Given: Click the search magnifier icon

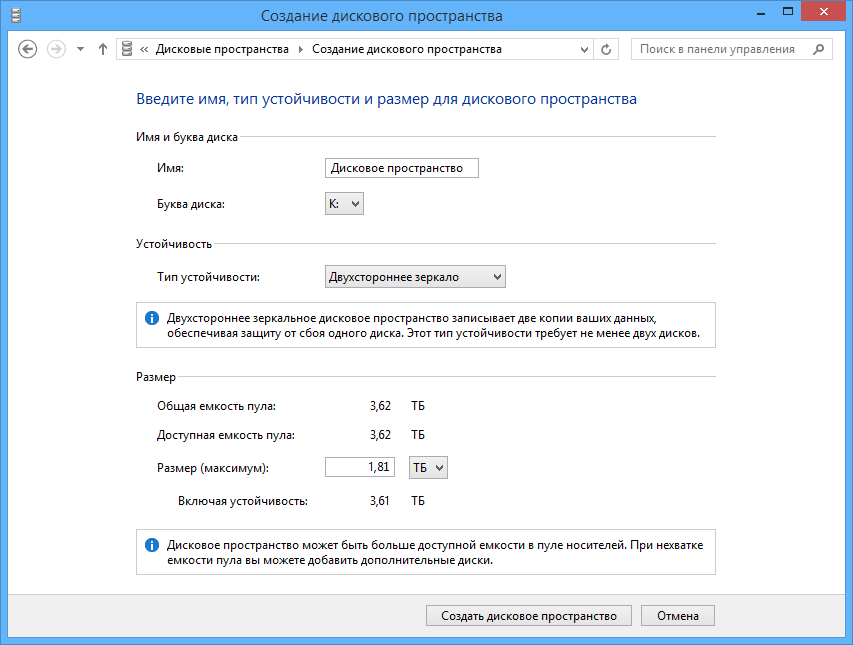Looking at the screenshot, I should [x=817, y=48].
